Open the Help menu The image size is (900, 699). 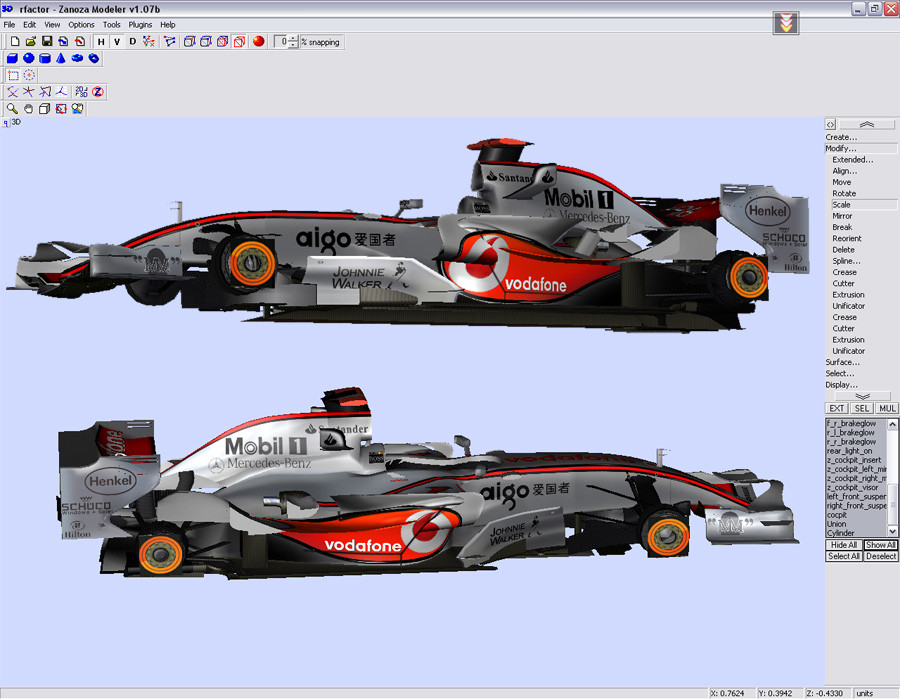(x=168, y=25)
